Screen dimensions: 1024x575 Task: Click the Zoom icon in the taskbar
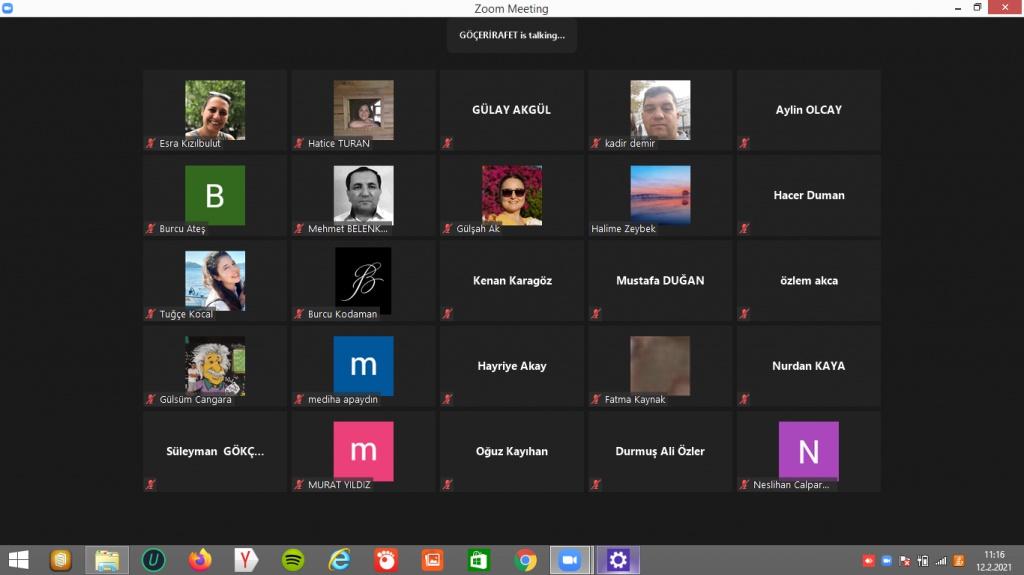(571, 560)
